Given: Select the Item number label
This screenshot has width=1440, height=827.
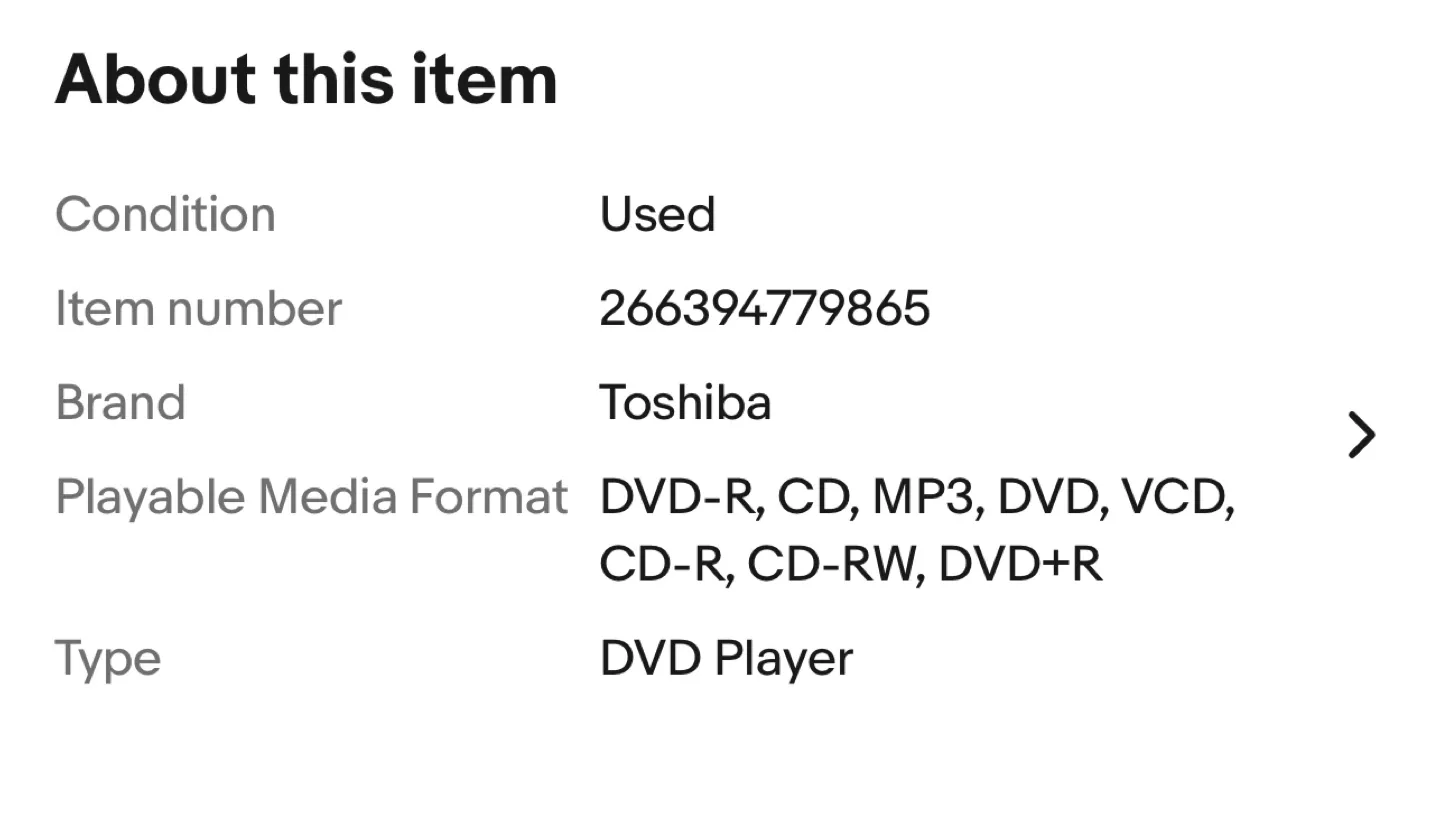Looking at the screenshot, I should pyautogui.click(x=199, y=308).
